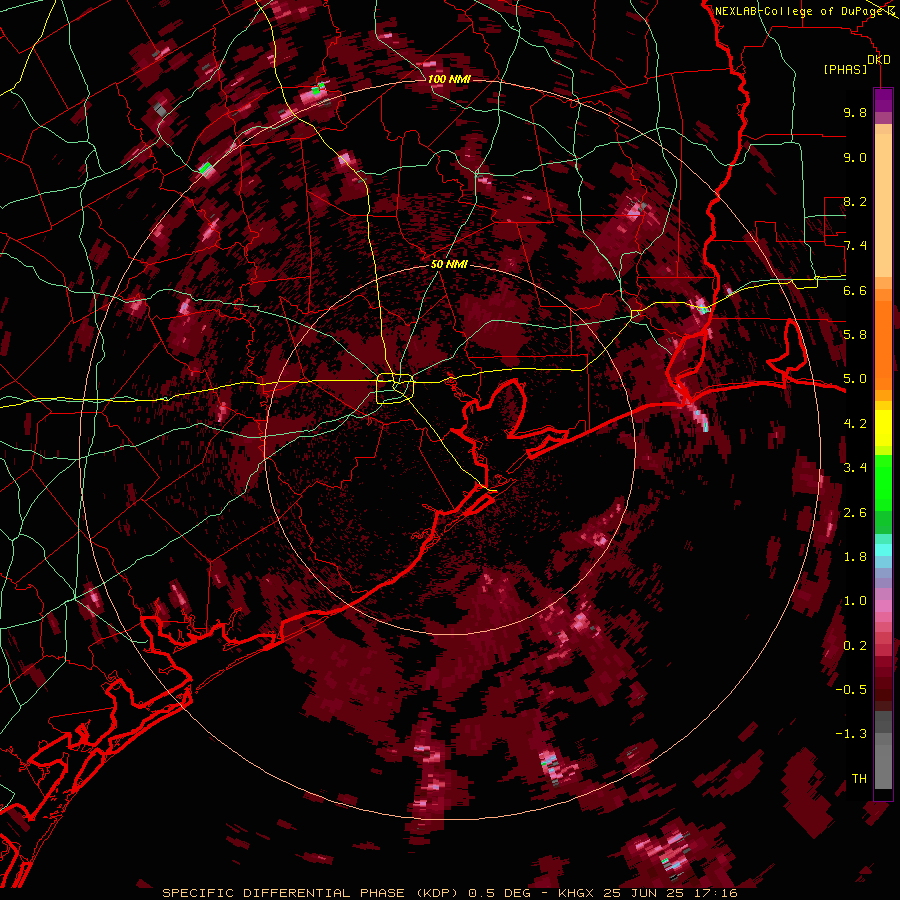The height and width of the screenshot is (900, 900).
Task: Click the TH threshold label
Action: pos(859,778)
